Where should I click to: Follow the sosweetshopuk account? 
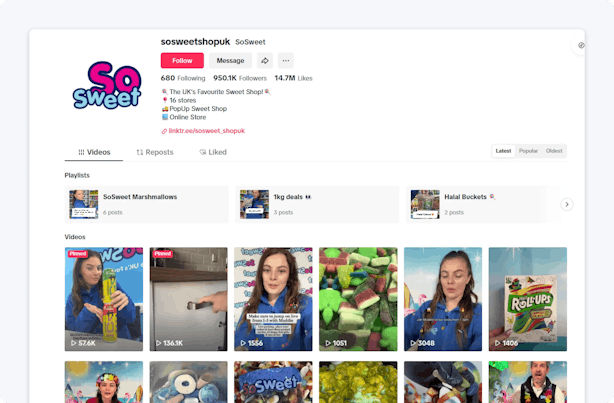pos(182,61)
